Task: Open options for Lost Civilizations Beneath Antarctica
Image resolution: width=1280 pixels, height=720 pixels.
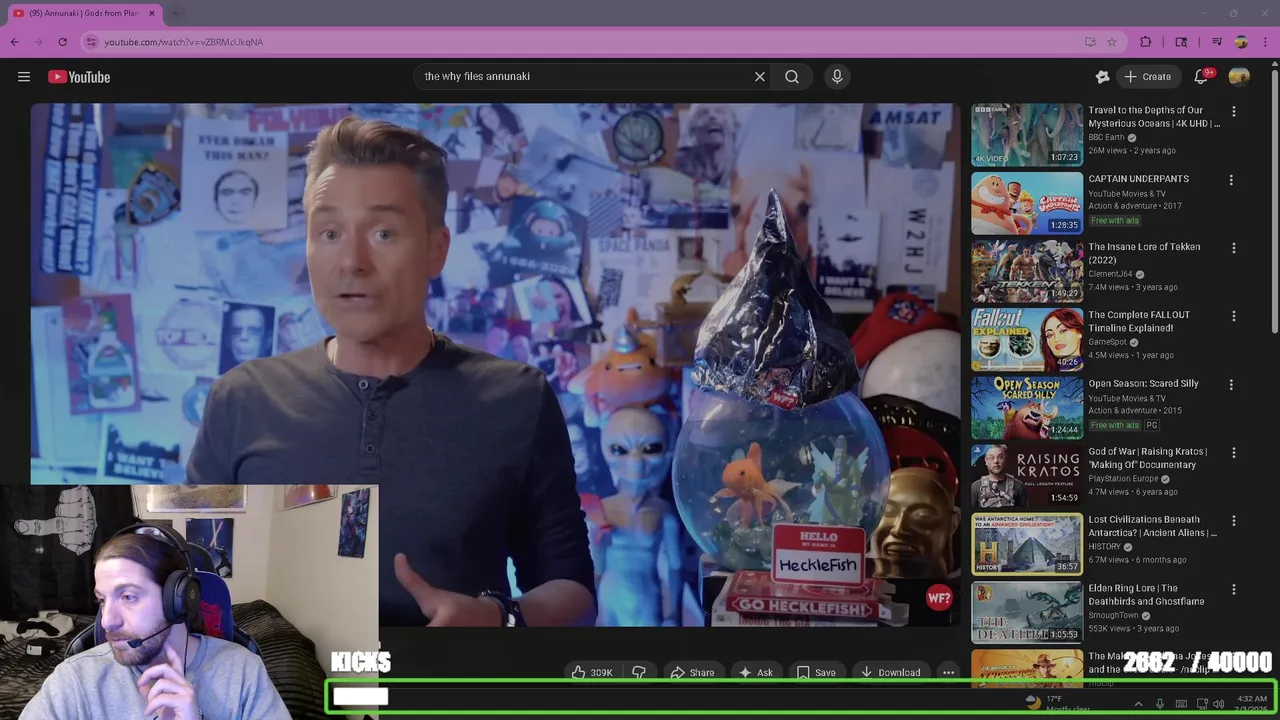Action: click(x=1233, y=521)
